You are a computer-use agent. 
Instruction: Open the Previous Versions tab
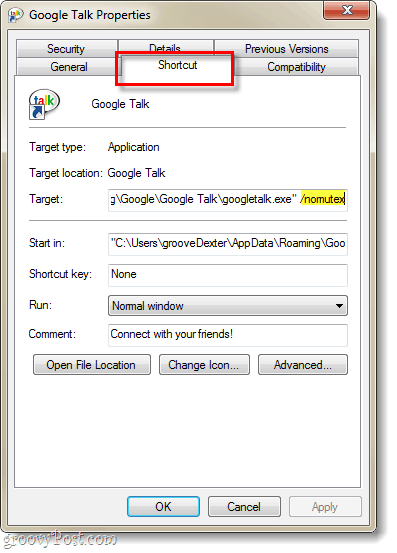pos(286,49)
